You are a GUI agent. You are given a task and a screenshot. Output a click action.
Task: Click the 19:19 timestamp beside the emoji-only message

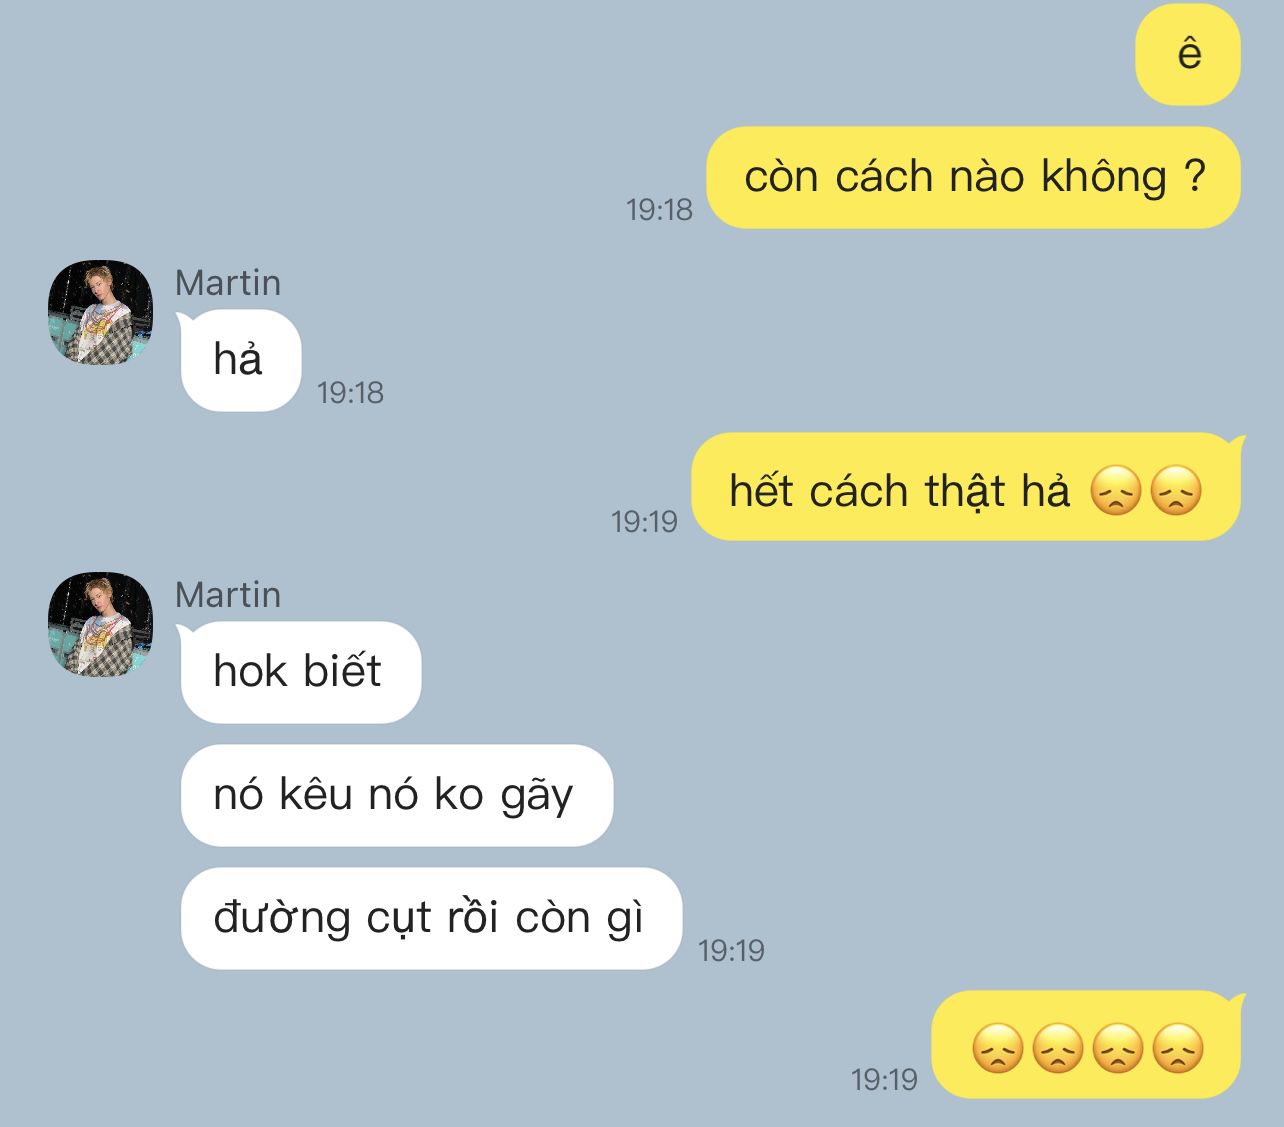(884, 1079)
